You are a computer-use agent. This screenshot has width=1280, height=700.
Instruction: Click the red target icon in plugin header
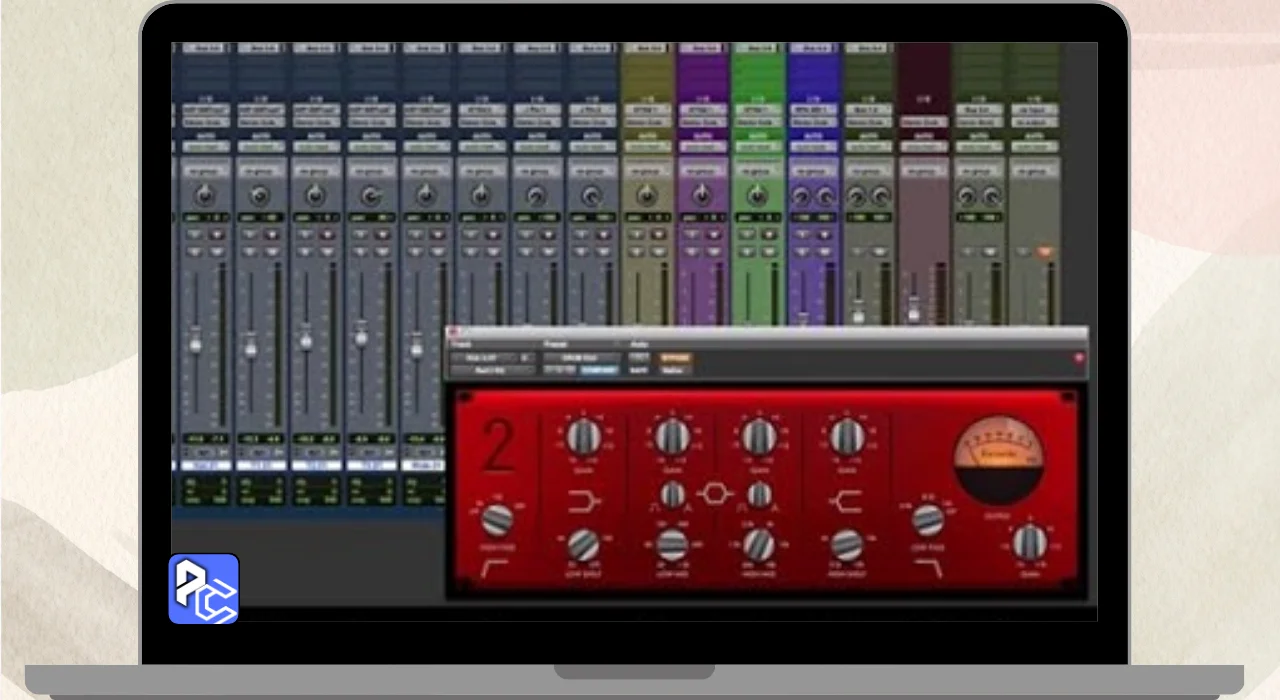point(1078,359)
